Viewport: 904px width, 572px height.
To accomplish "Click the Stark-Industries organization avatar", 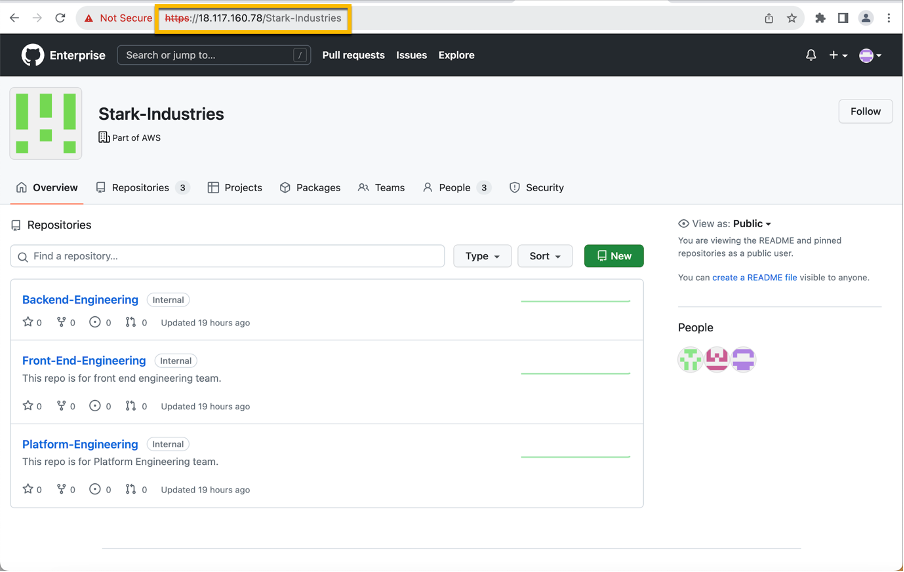I will (46, 123).
